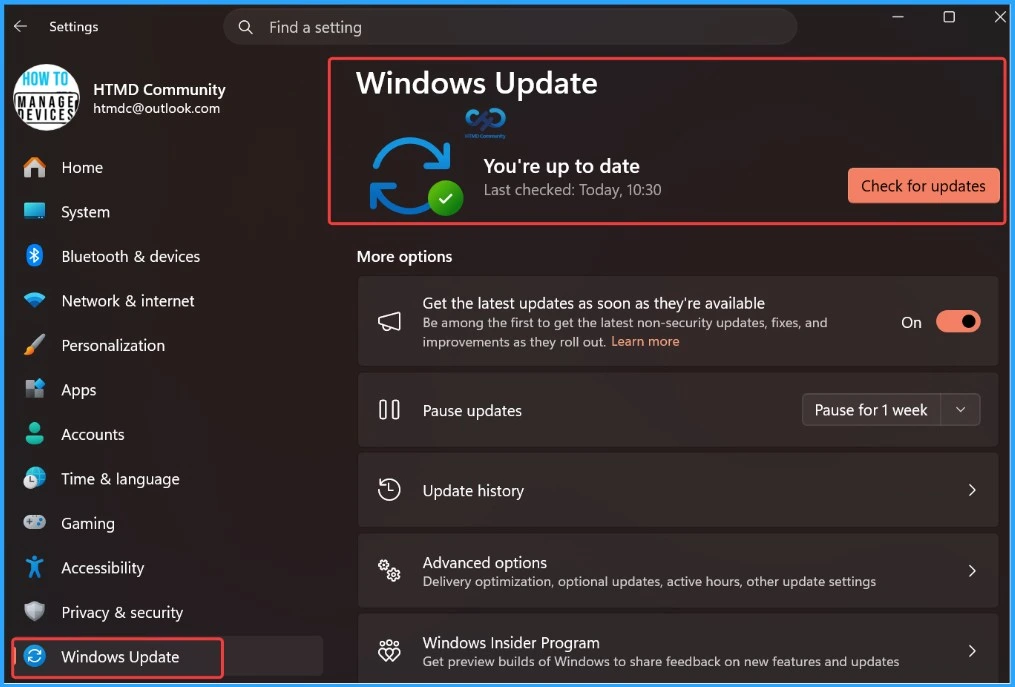Click the Find a setting search box
1015x687 pixels.
(510, 27)
